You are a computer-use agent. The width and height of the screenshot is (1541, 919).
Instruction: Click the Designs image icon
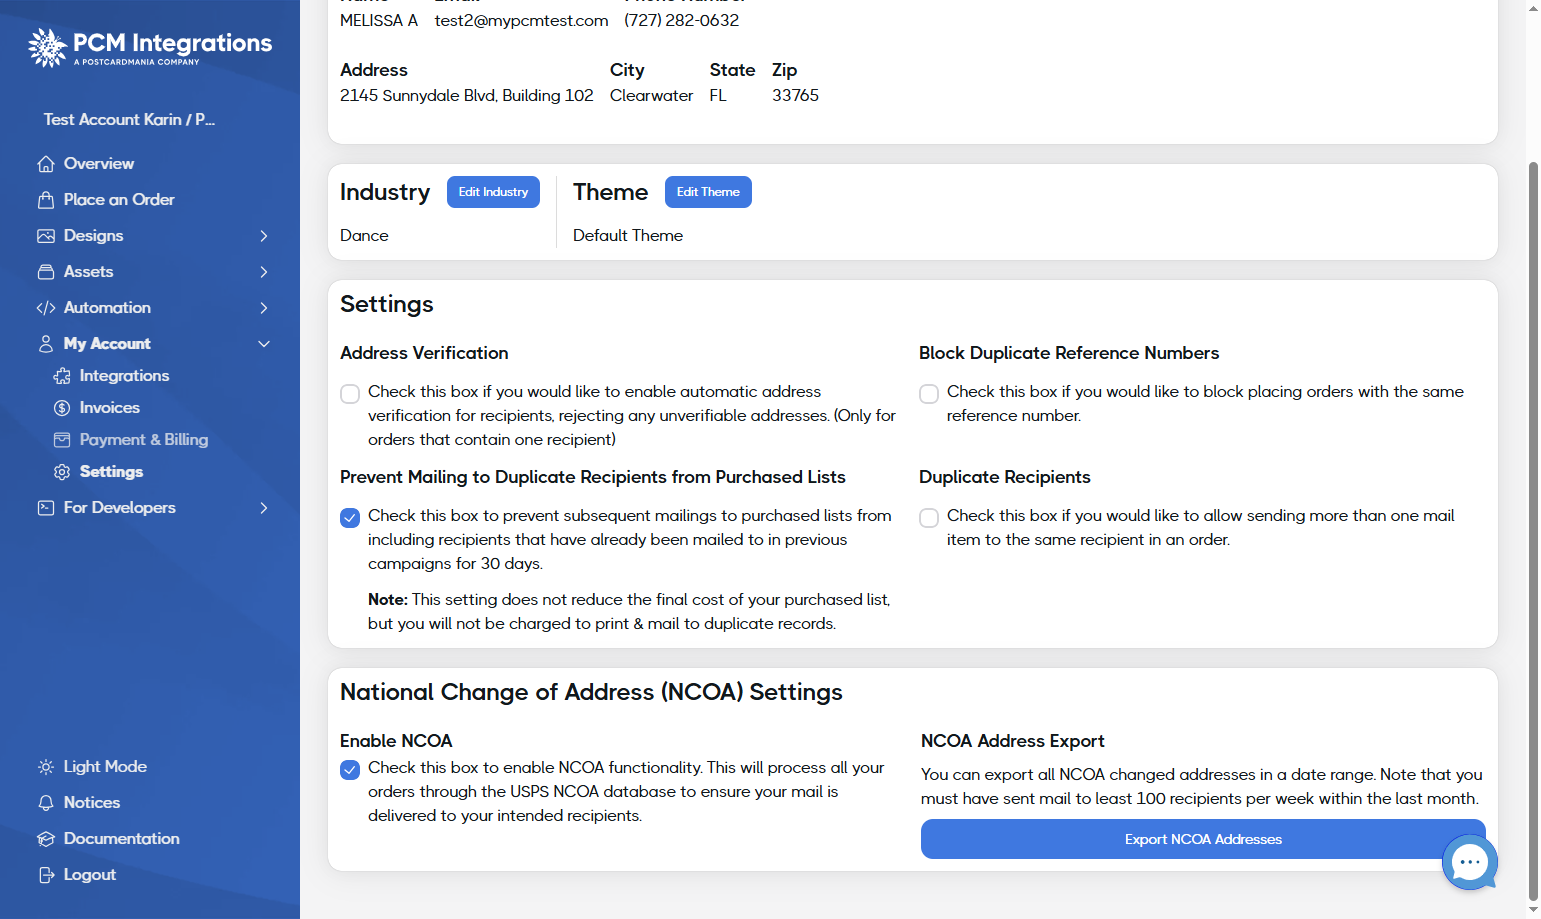click(x=46, y=236)
